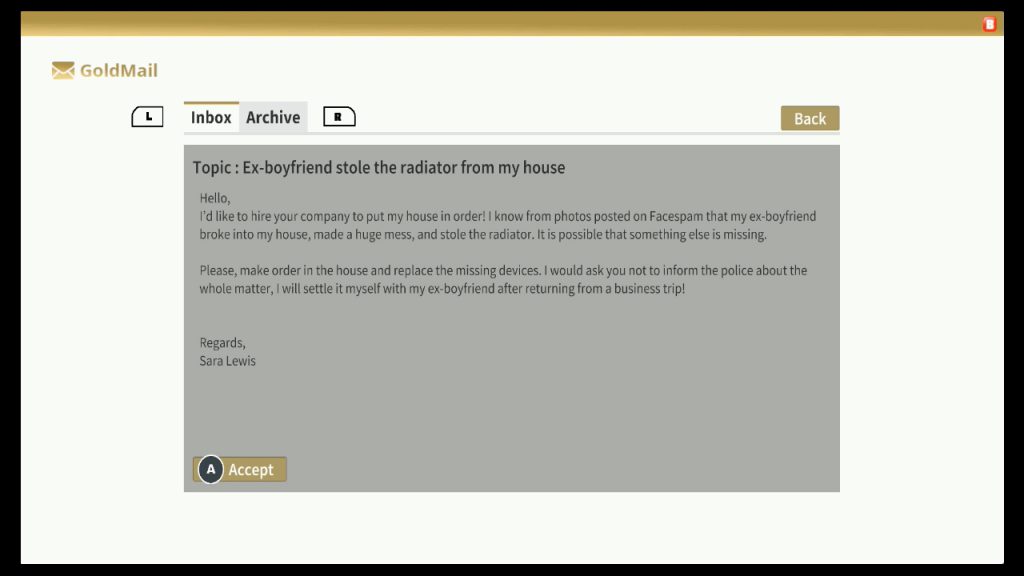Image resolution: width=1024 pixels, height=576 pixels.
Task: Switch to the Inbox tab
Action: (211, 118)
